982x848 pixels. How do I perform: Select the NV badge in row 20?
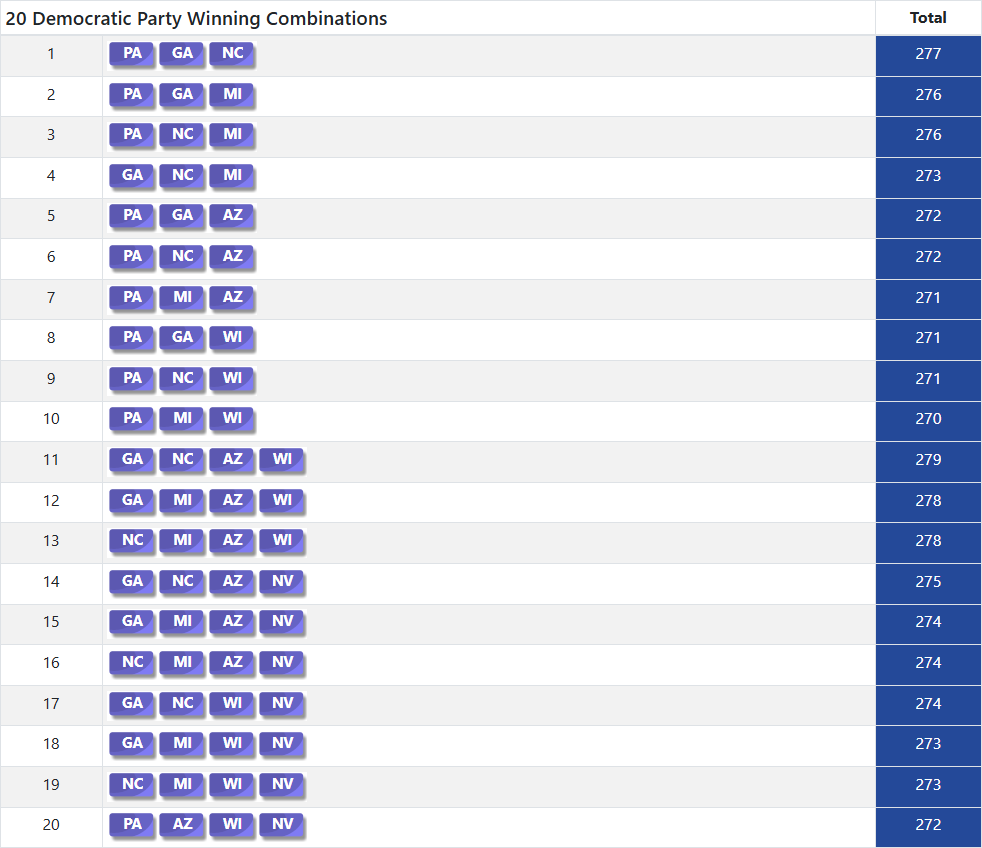pos(282,824)
